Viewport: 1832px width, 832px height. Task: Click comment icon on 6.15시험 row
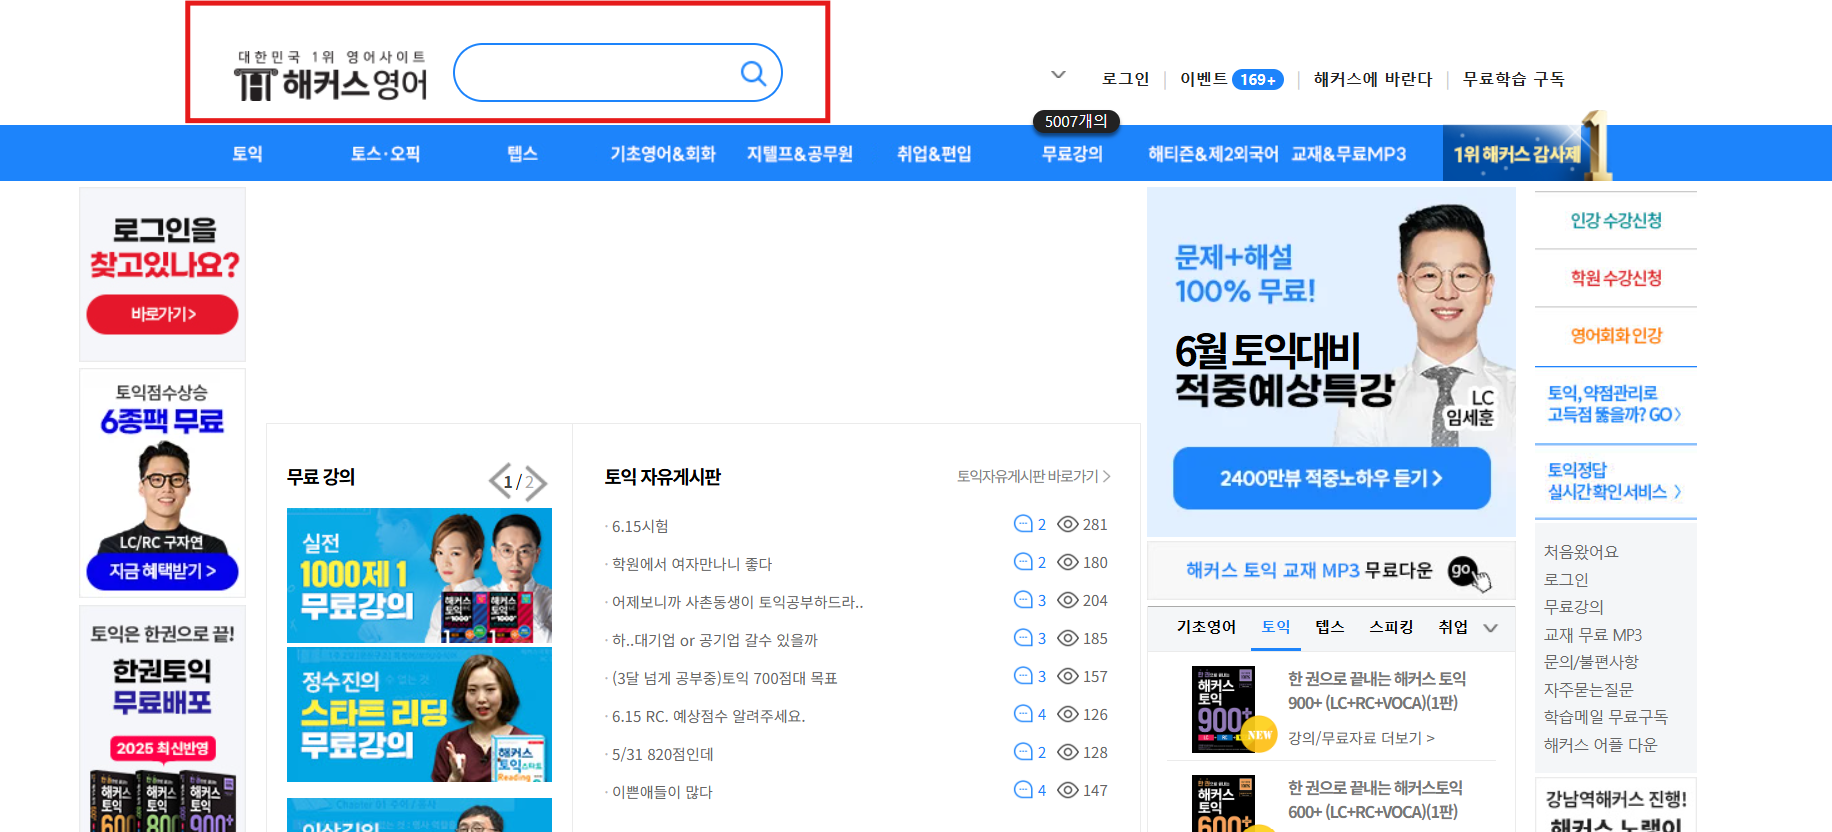[x=1023, y=523]
